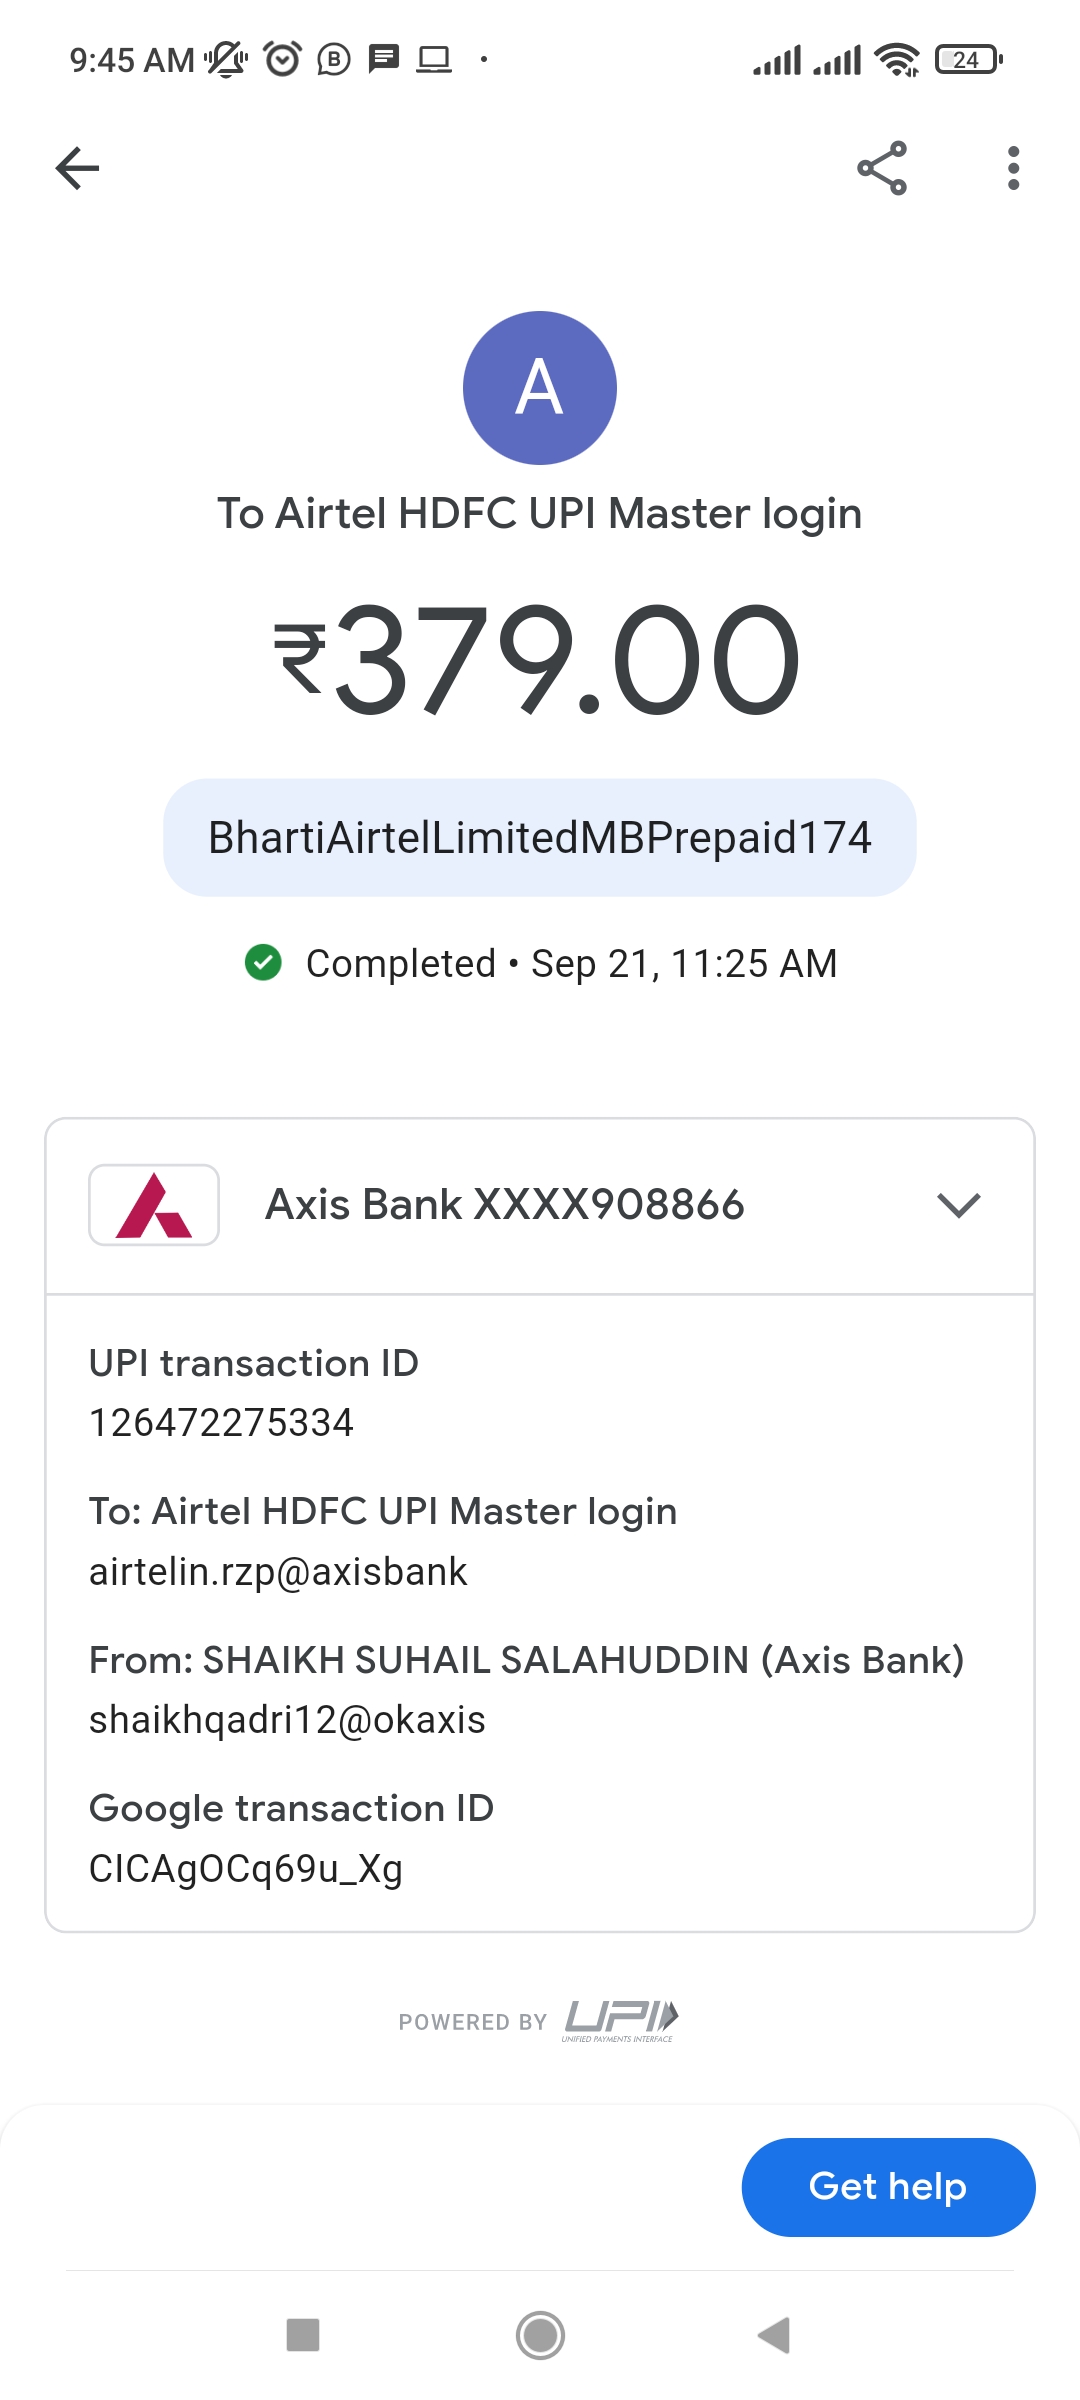Tap the airtelin.rzp@axisbank UPI address

click(278, 1572)
